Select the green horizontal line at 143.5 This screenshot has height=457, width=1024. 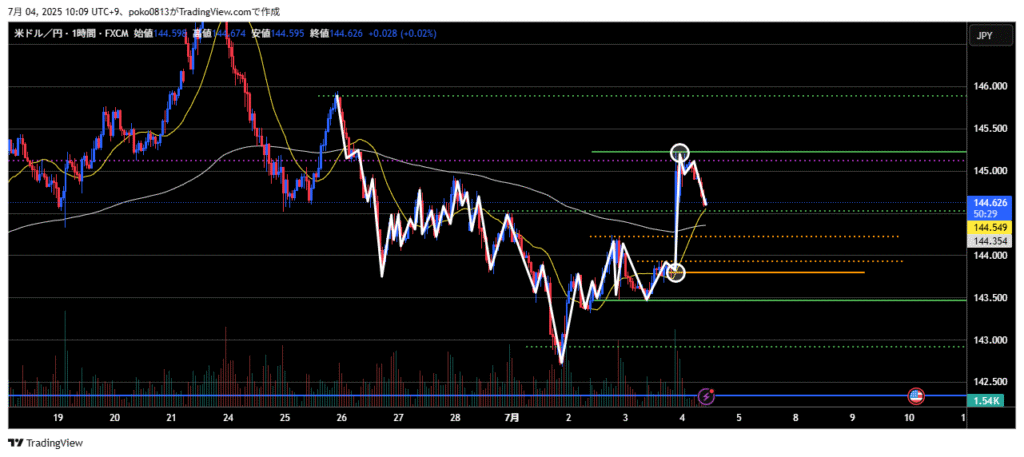[800, 300]
